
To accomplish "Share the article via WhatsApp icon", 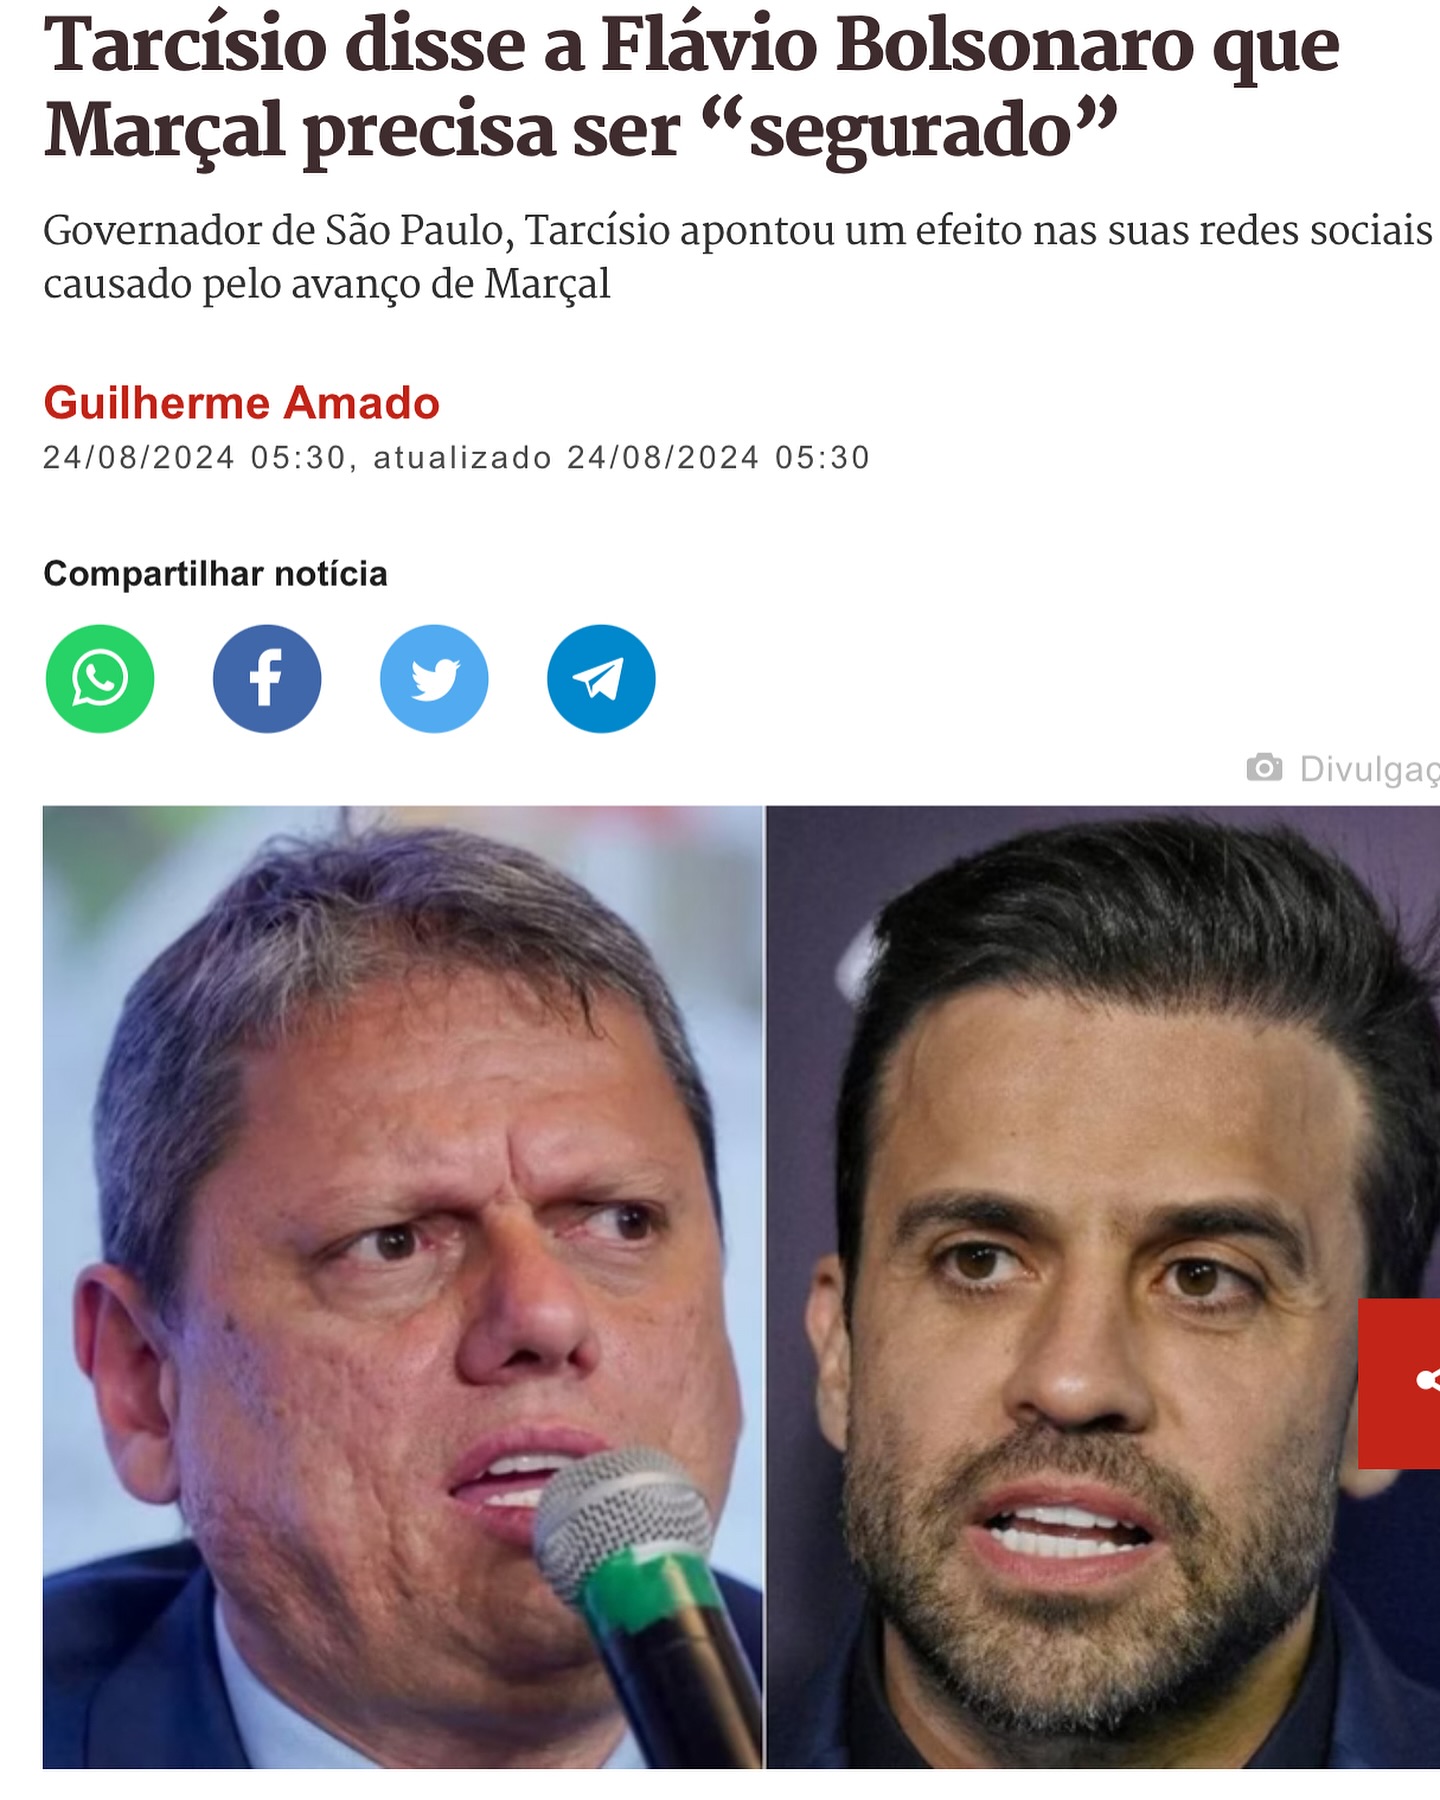I will pos(100,679).
